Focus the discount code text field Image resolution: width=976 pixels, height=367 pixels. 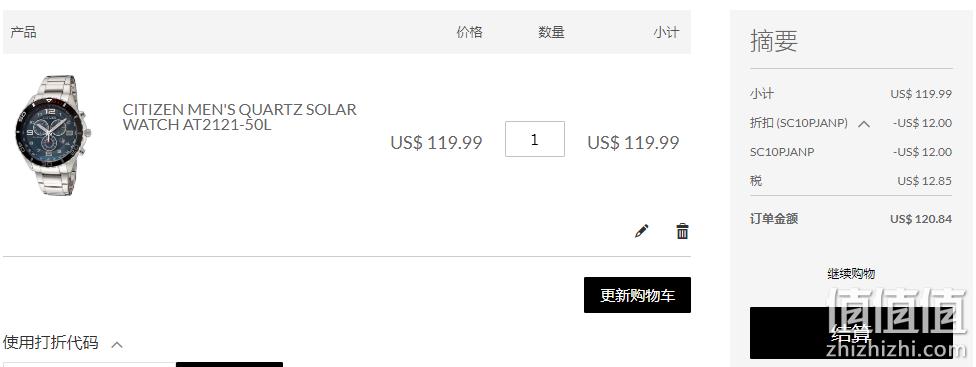pyautogui.click(x=89, y=365)
